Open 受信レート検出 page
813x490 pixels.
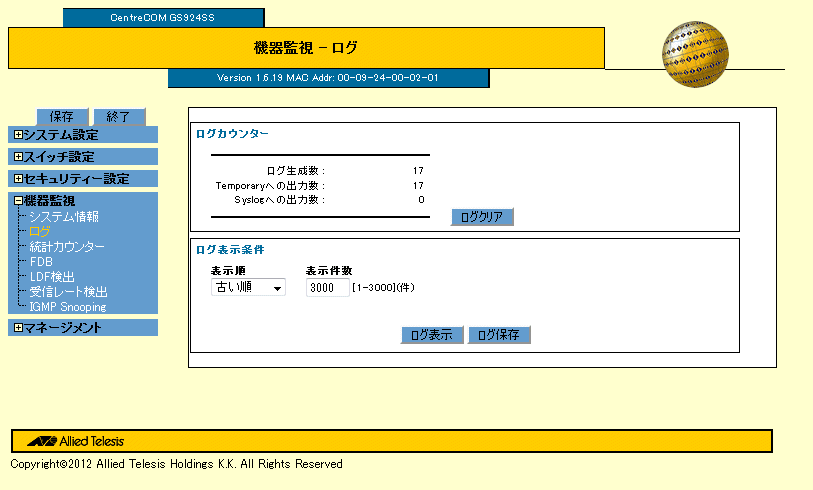[68, 292]
